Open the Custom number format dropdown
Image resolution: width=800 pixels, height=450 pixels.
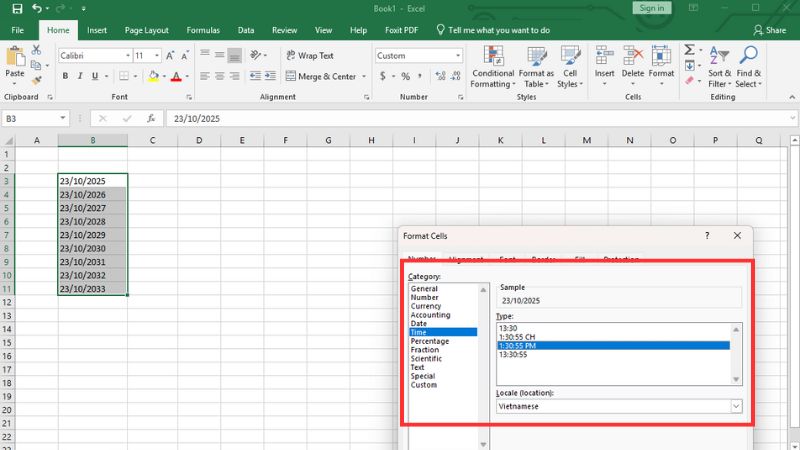click(x=457, y=56)
